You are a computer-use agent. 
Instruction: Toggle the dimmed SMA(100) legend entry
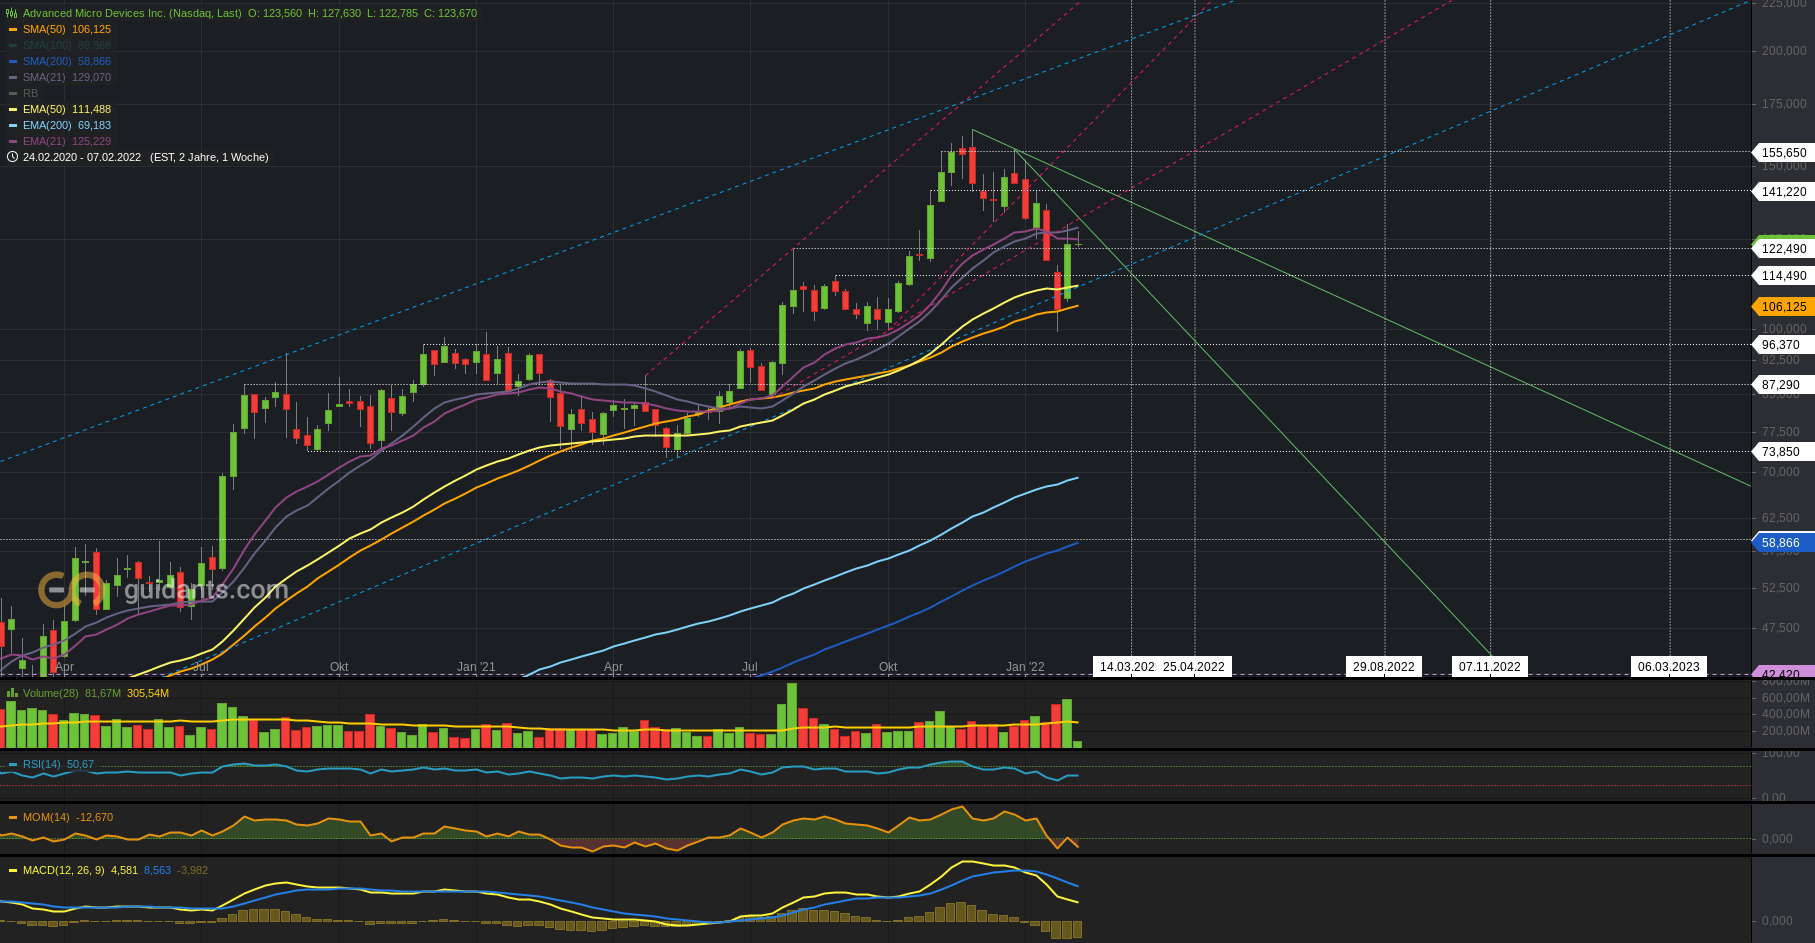click(67, 45)
